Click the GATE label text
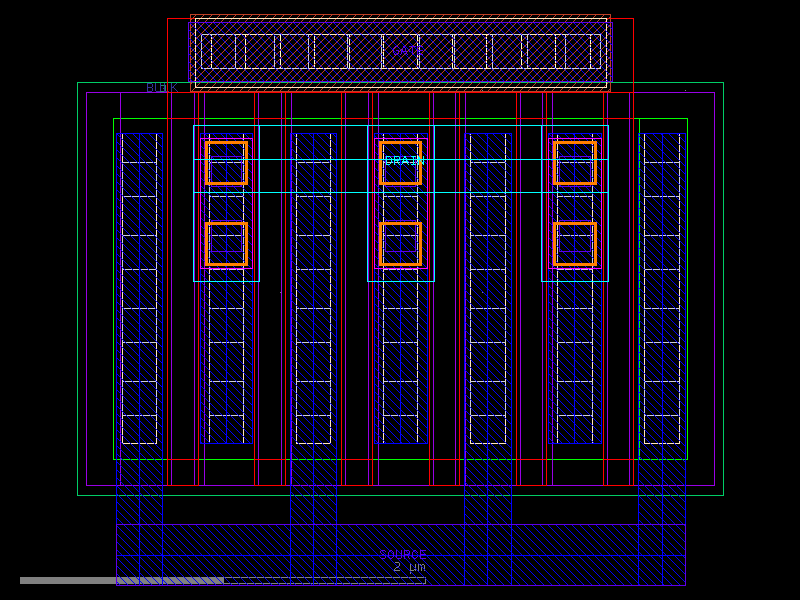Screen dimensions: 800x600 click(x=408, y=49)
